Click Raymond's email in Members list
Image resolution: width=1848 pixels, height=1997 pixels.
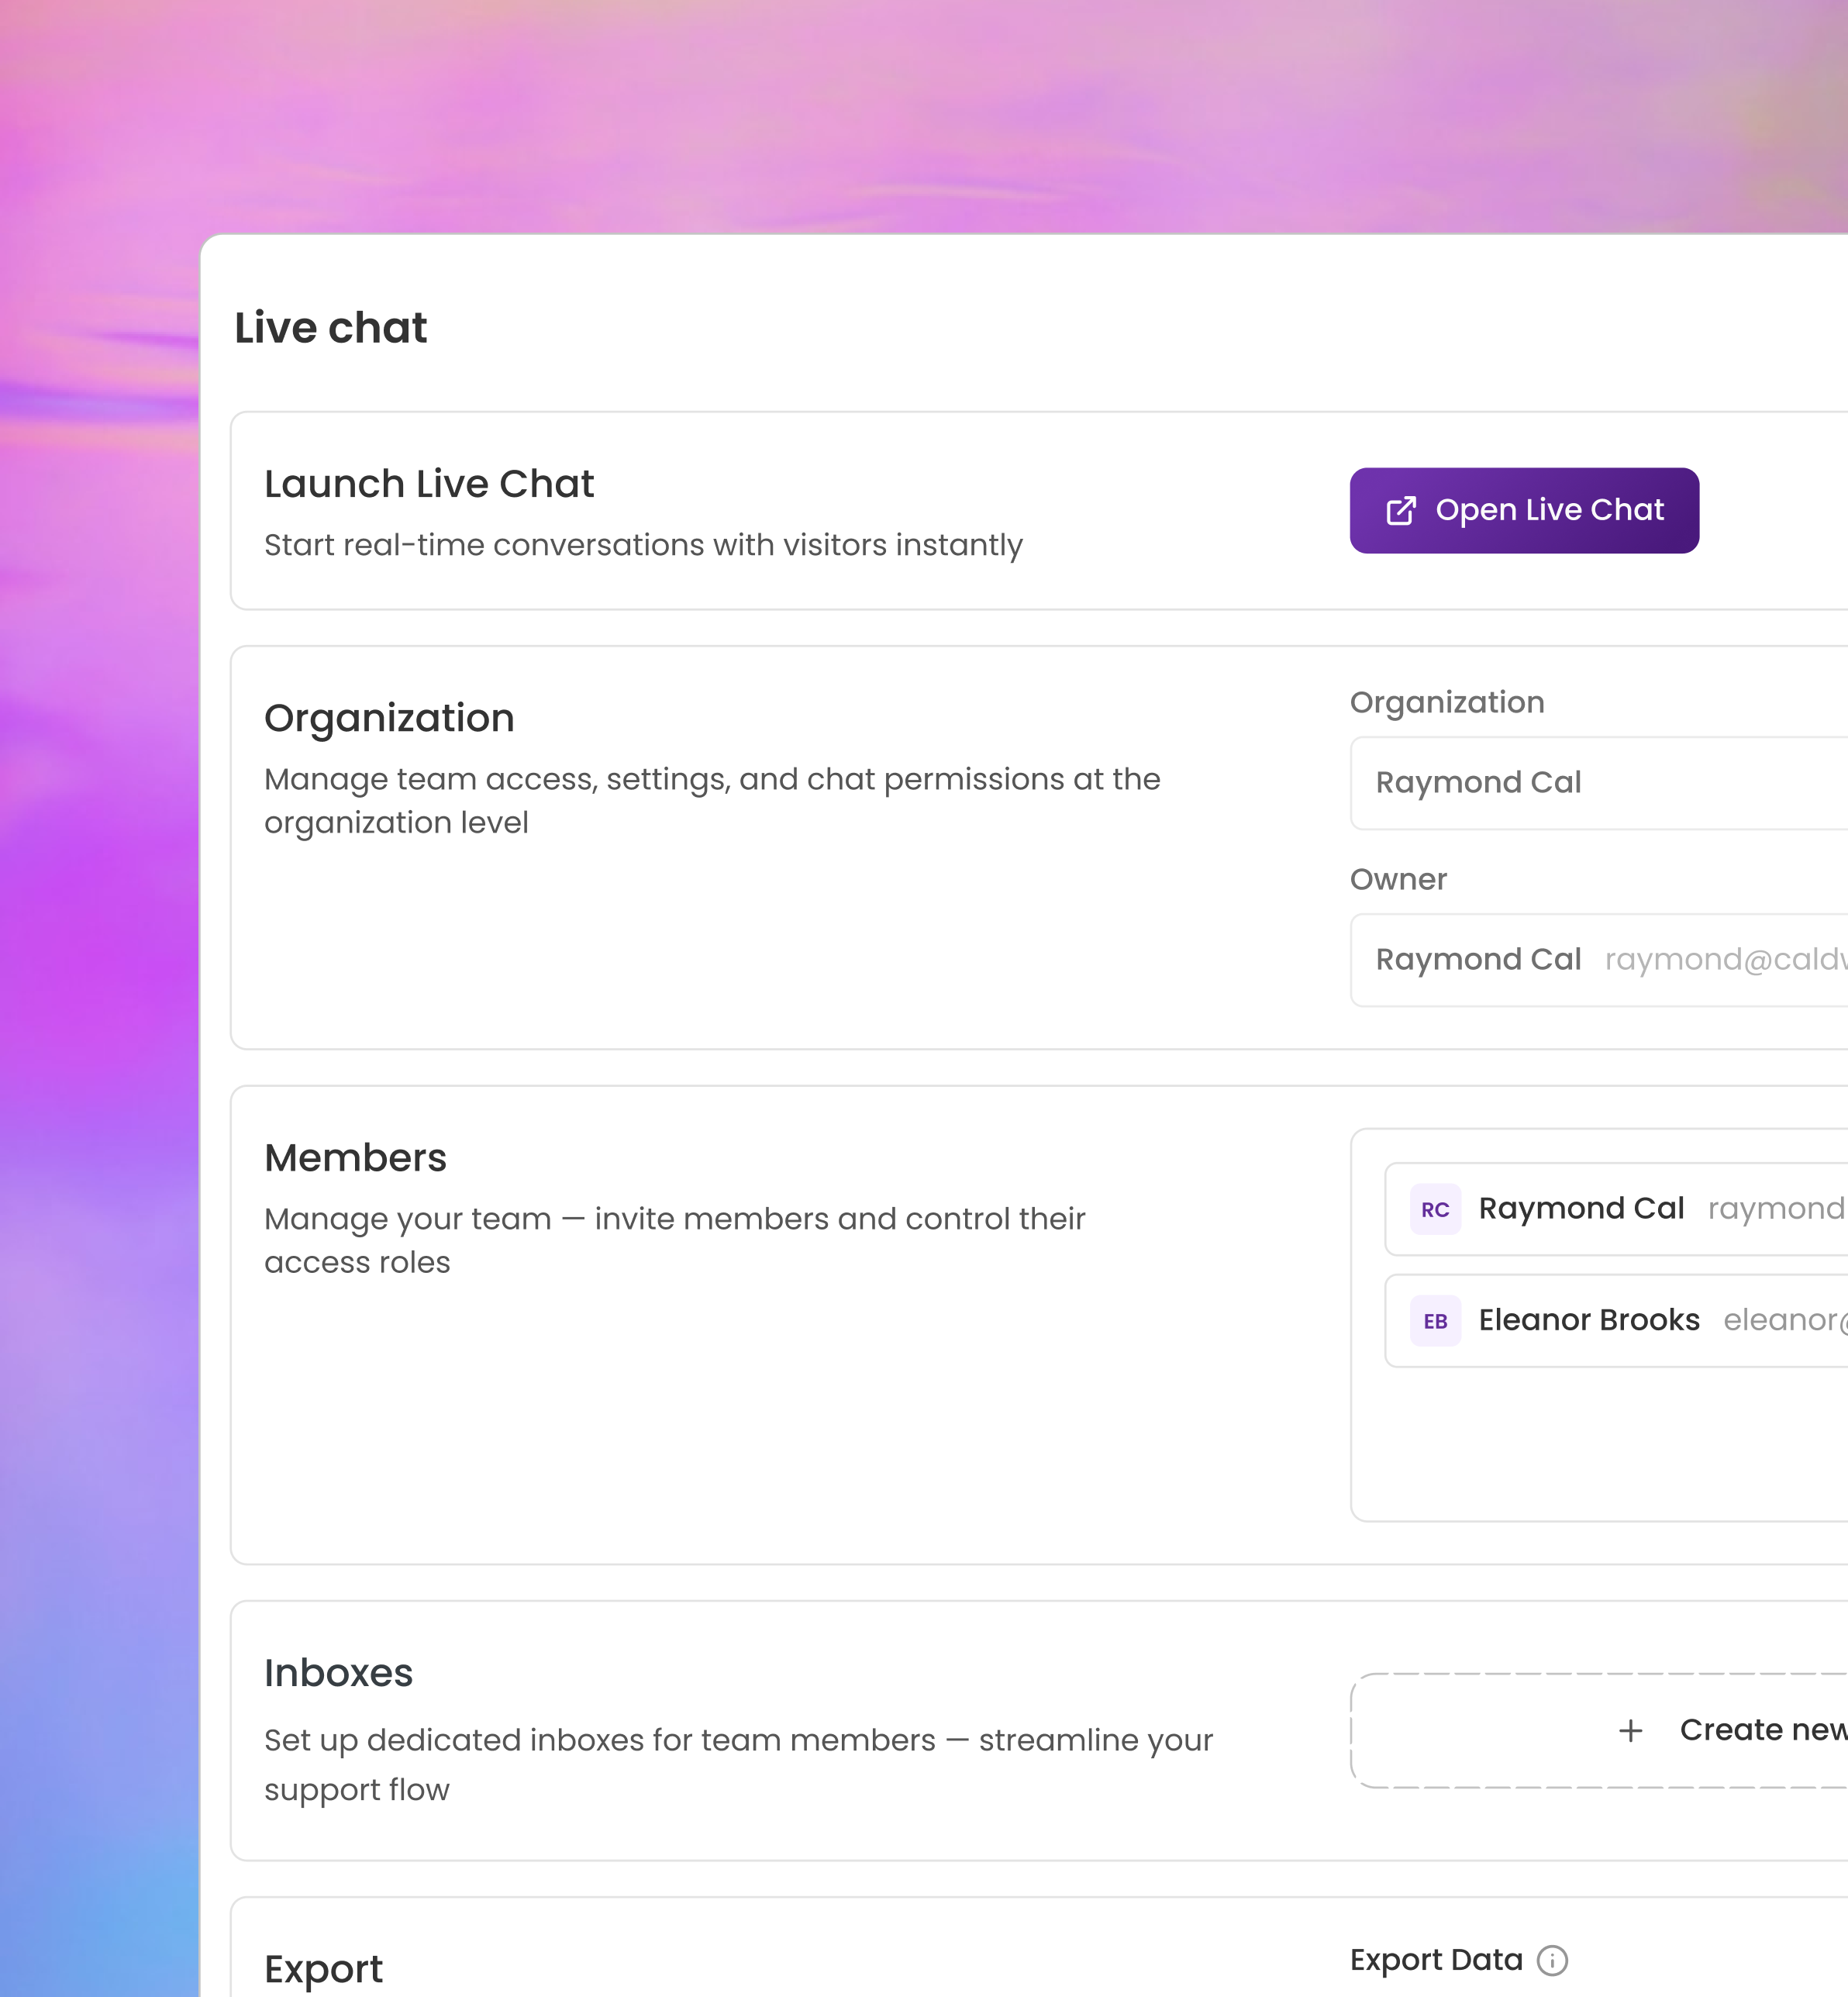[x=1776, y=1209]
